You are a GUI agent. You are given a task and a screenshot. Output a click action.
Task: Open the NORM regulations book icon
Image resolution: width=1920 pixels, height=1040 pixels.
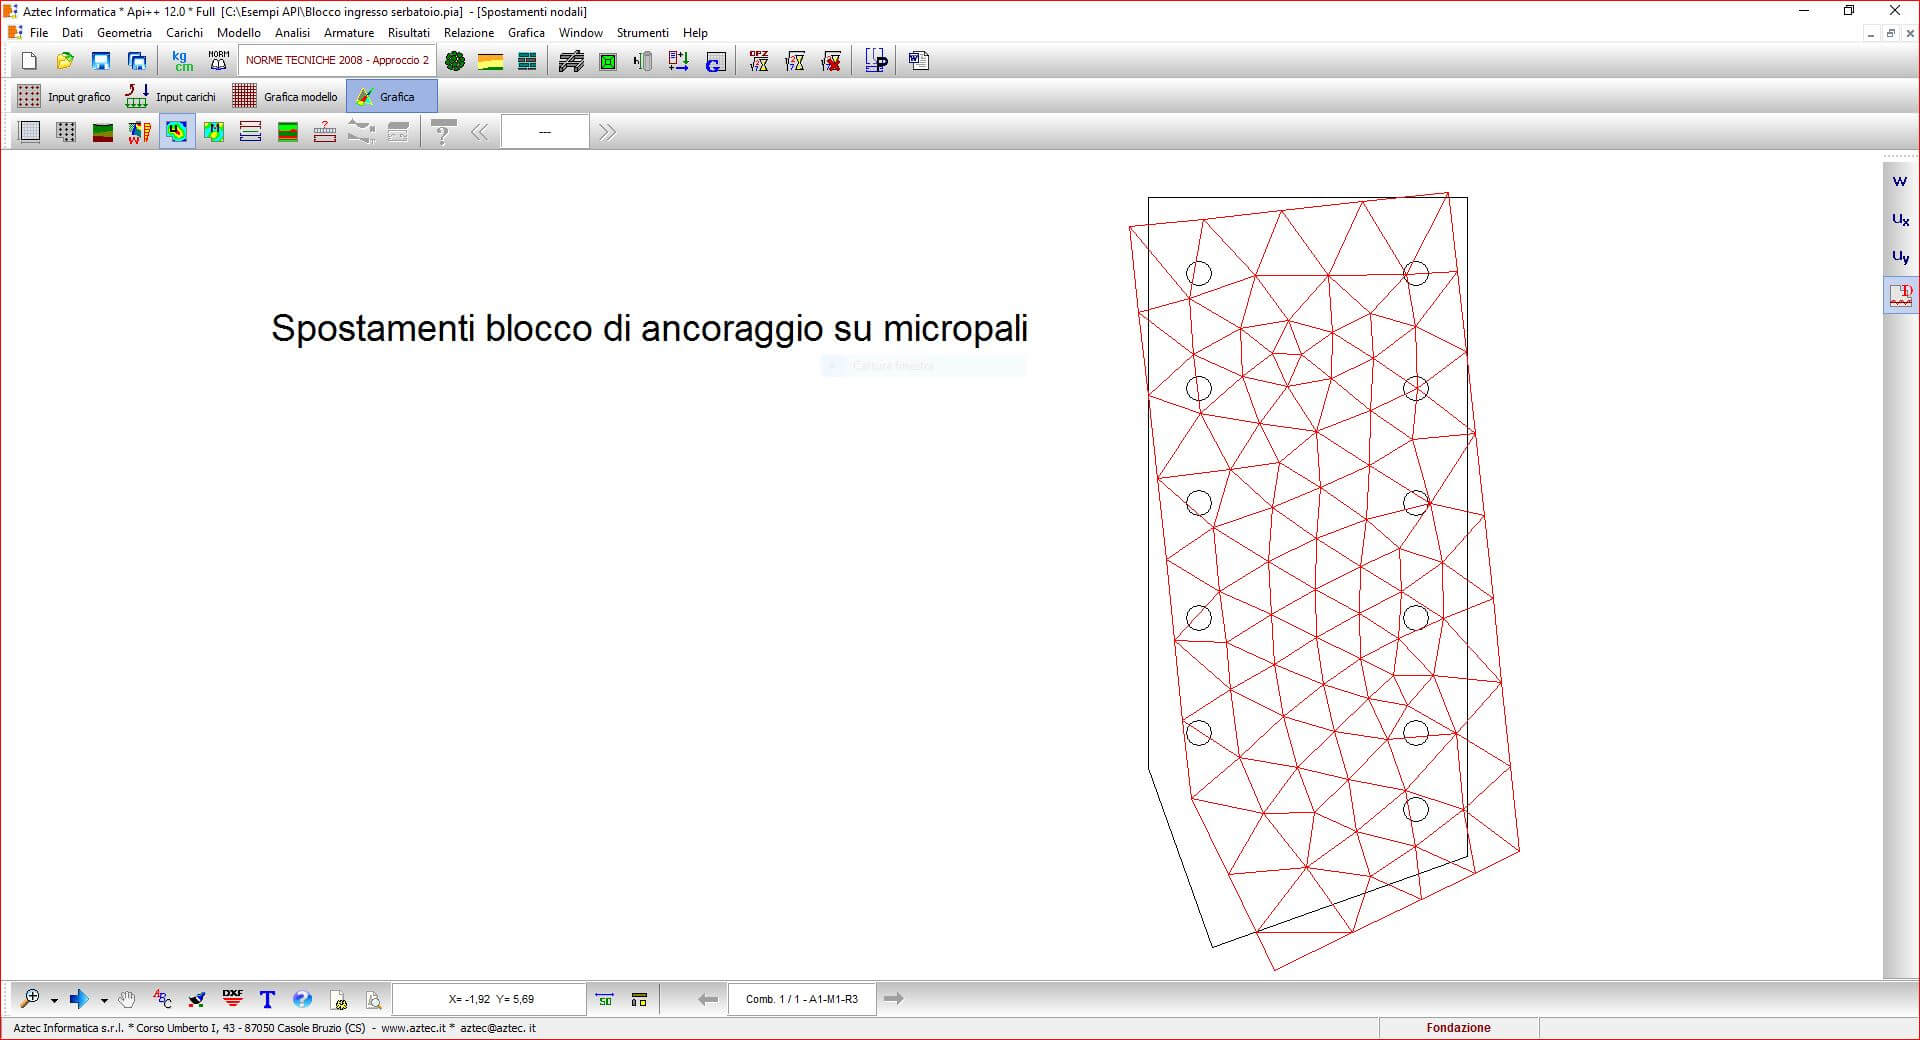pos(218,62)
